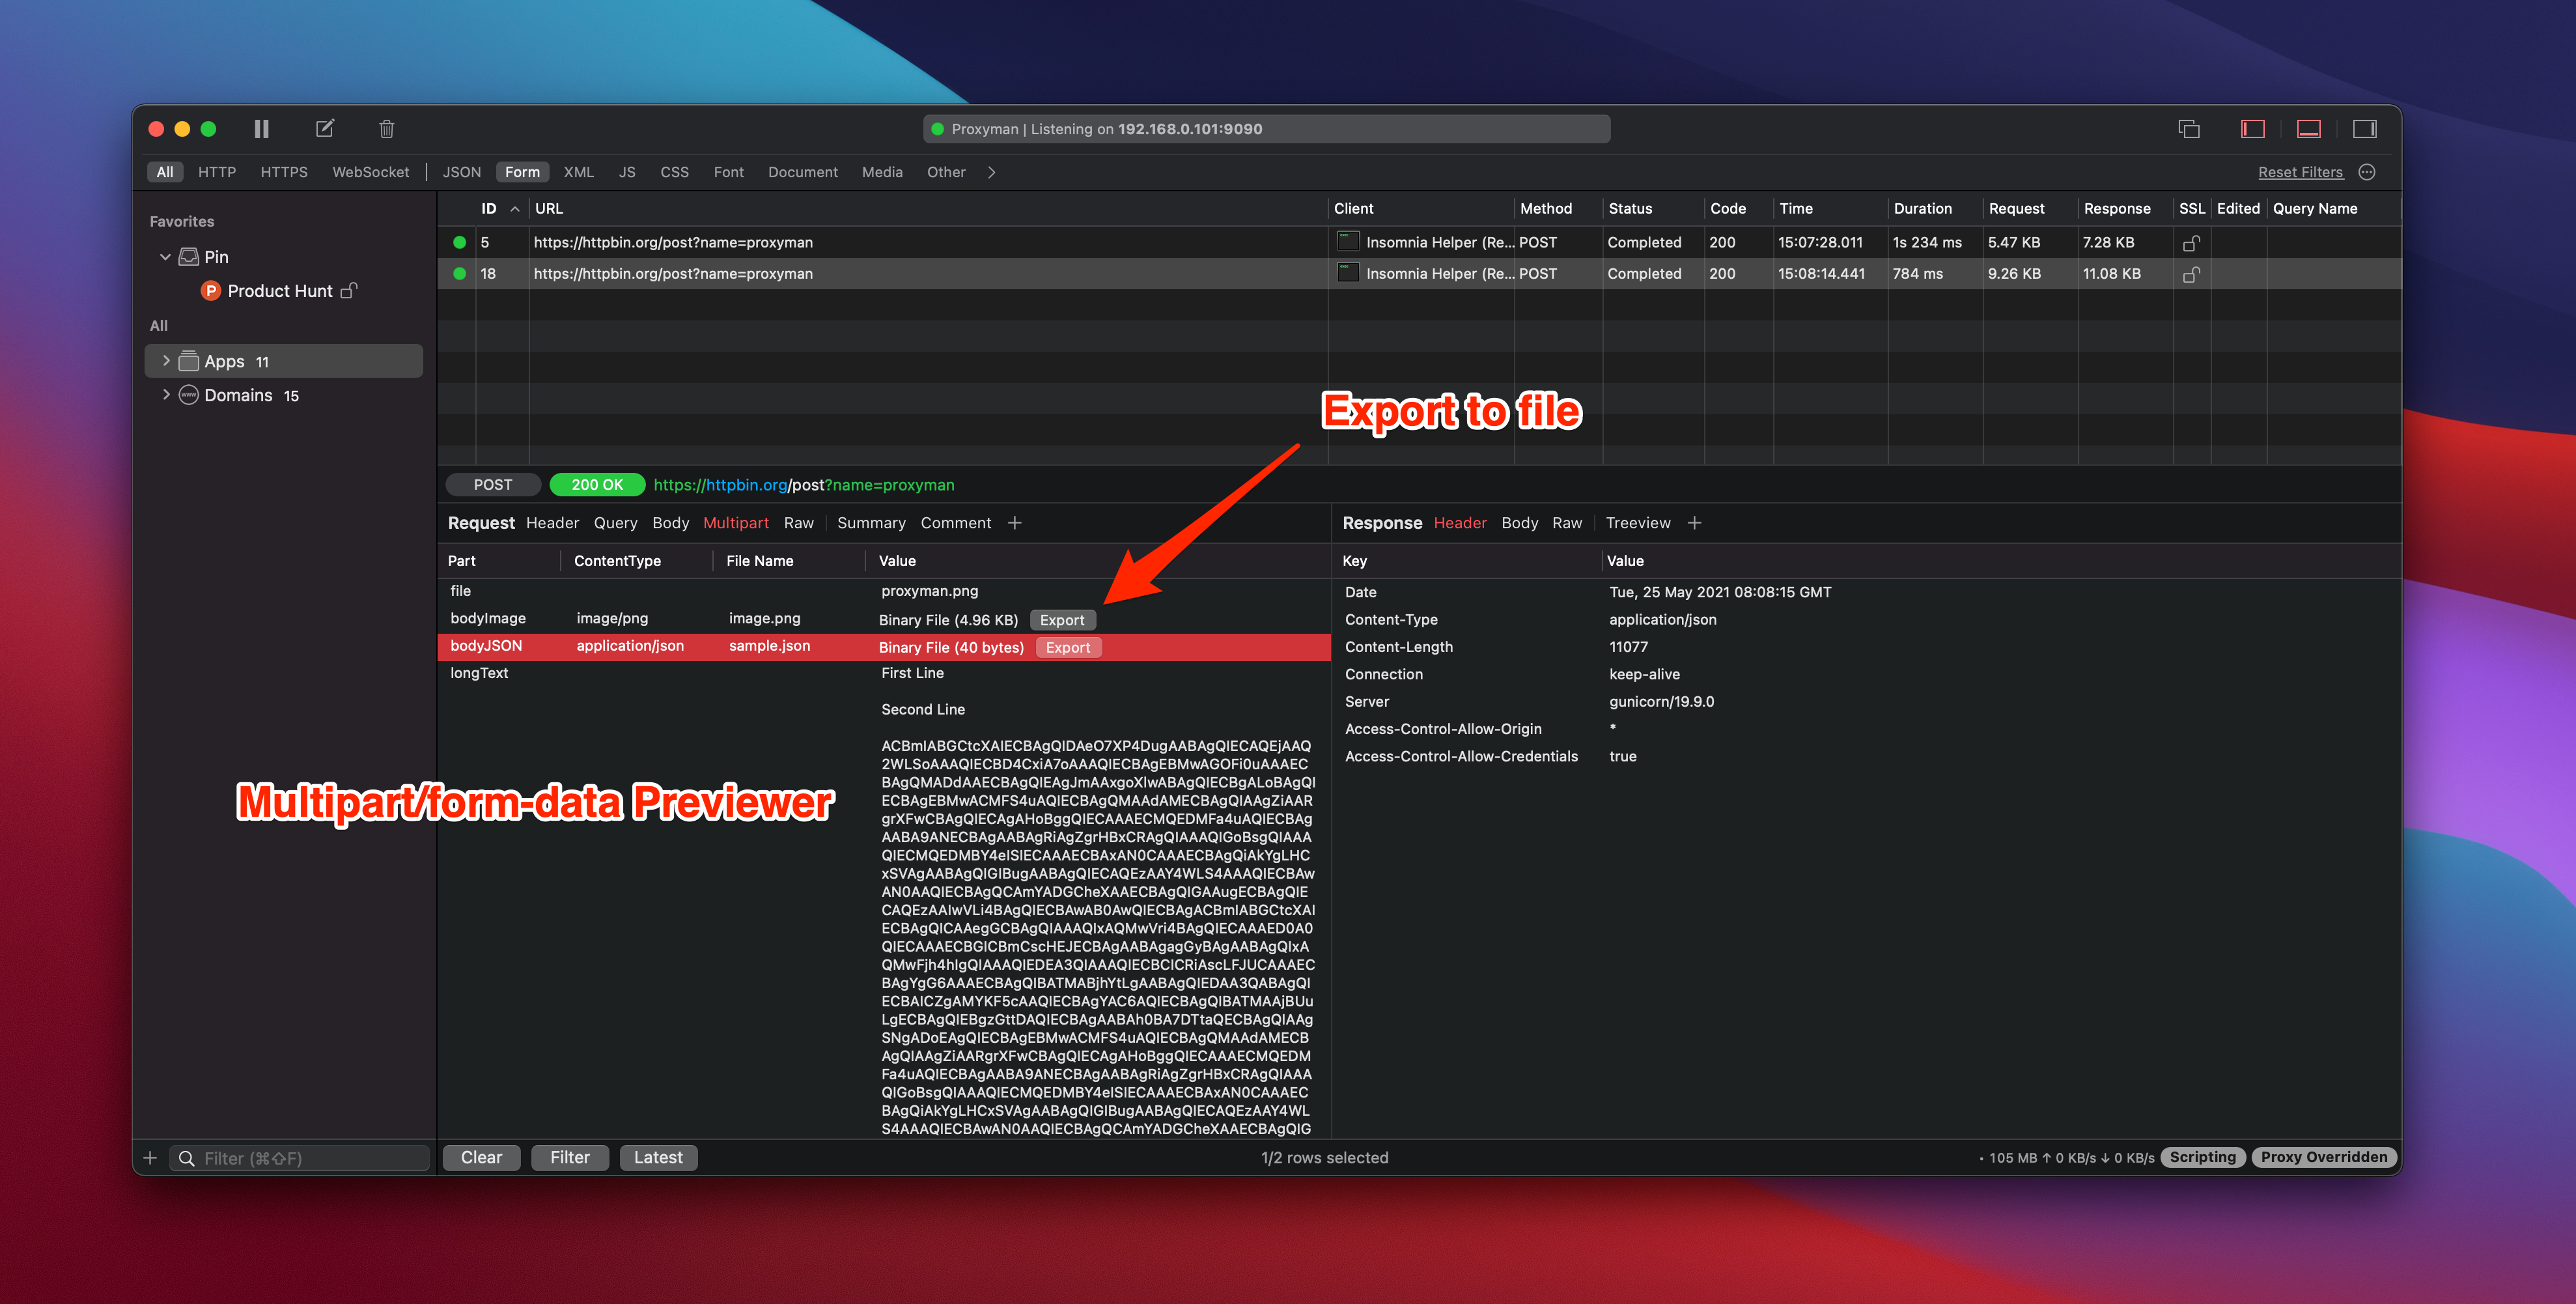Screen dimensions: 2576x1304
Task: Click the SSL unlock icon on row 18
Action: pos(2190,274)
